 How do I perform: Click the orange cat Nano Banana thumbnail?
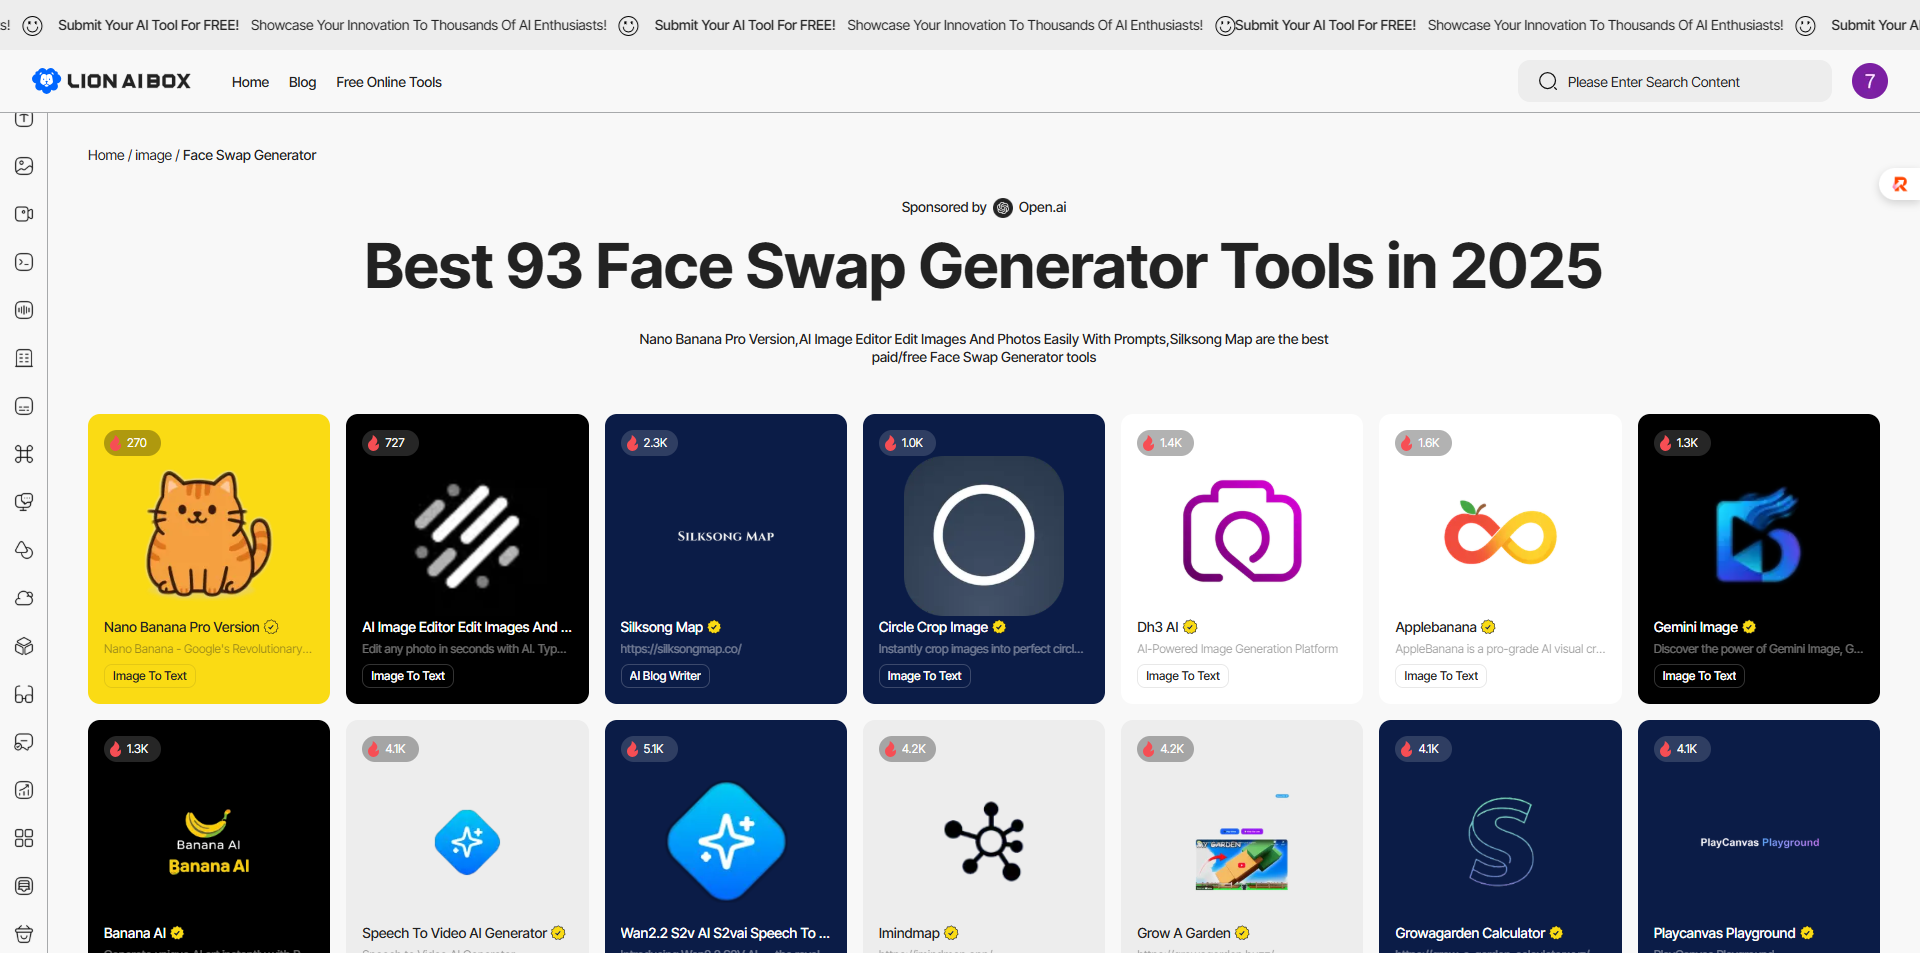coord(209,534)
